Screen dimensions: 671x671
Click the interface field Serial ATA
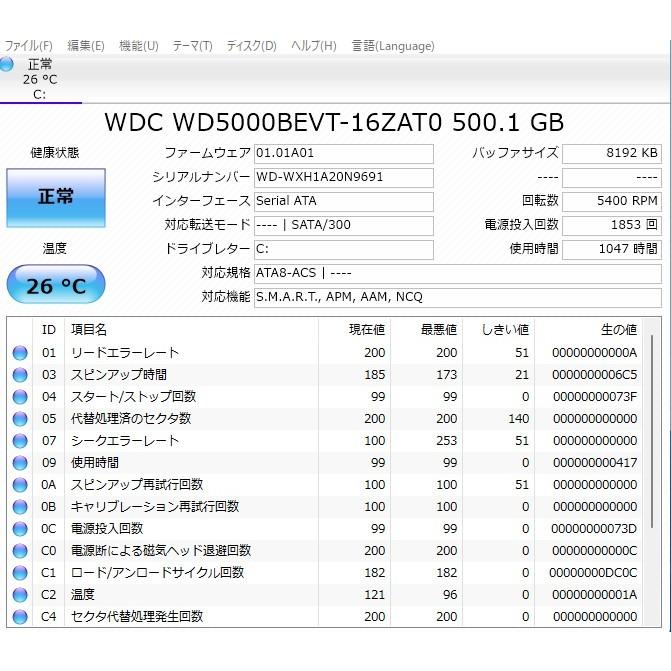(344, 202)
